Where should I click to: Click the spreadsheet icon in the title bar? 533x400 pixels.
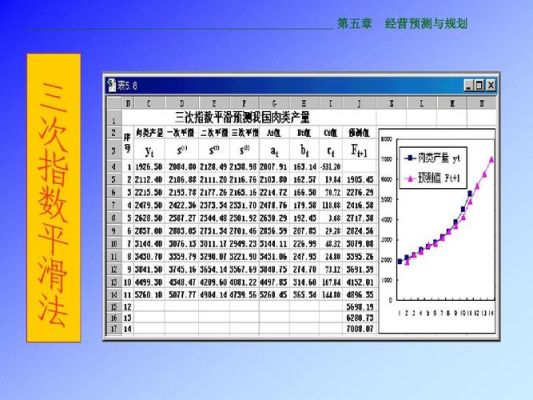tap(111, 85)
